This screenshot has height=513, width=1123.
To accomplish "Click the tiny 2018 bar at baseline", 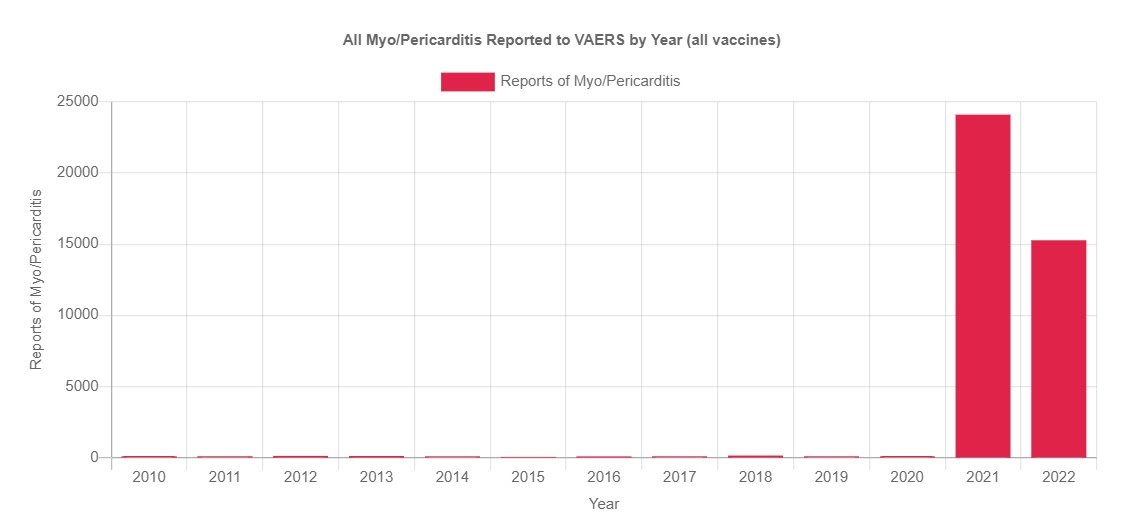I will click(755, 456).
